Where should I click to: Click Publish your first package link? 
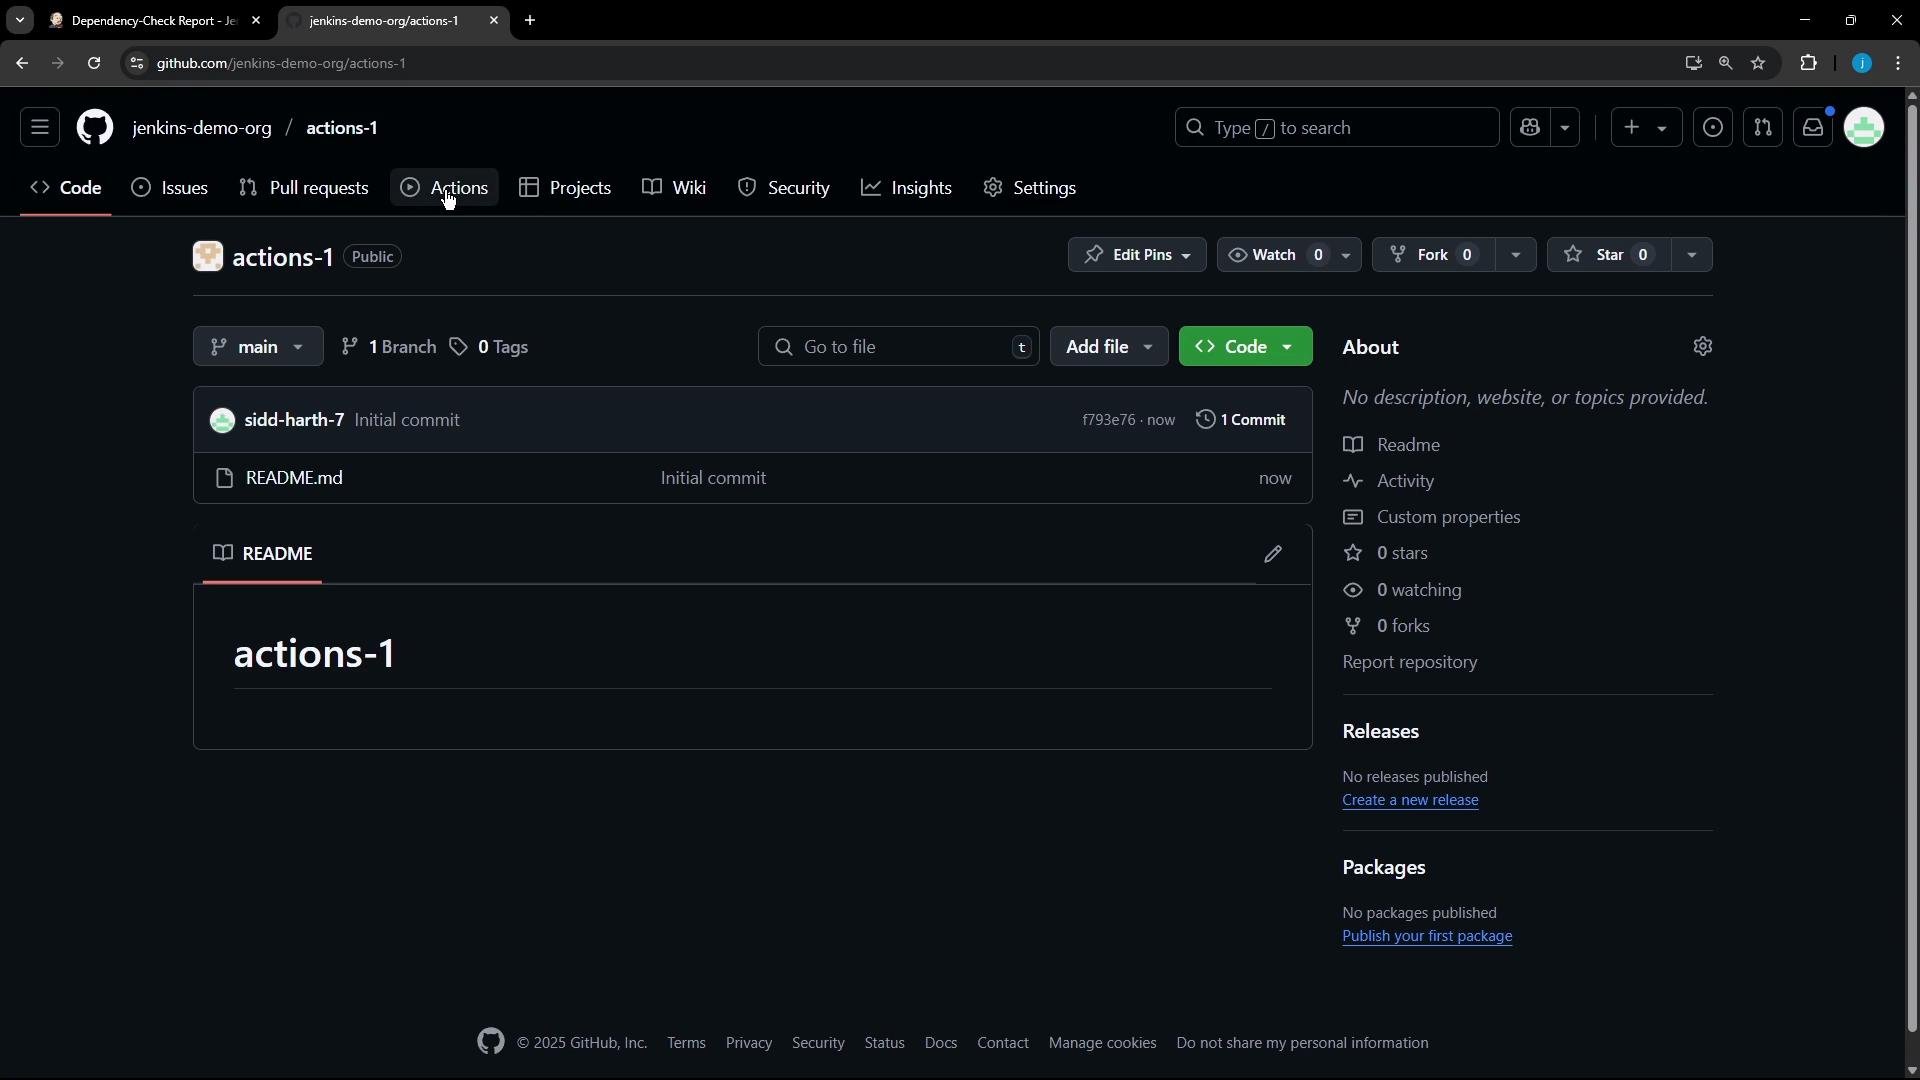point(1427,936)
